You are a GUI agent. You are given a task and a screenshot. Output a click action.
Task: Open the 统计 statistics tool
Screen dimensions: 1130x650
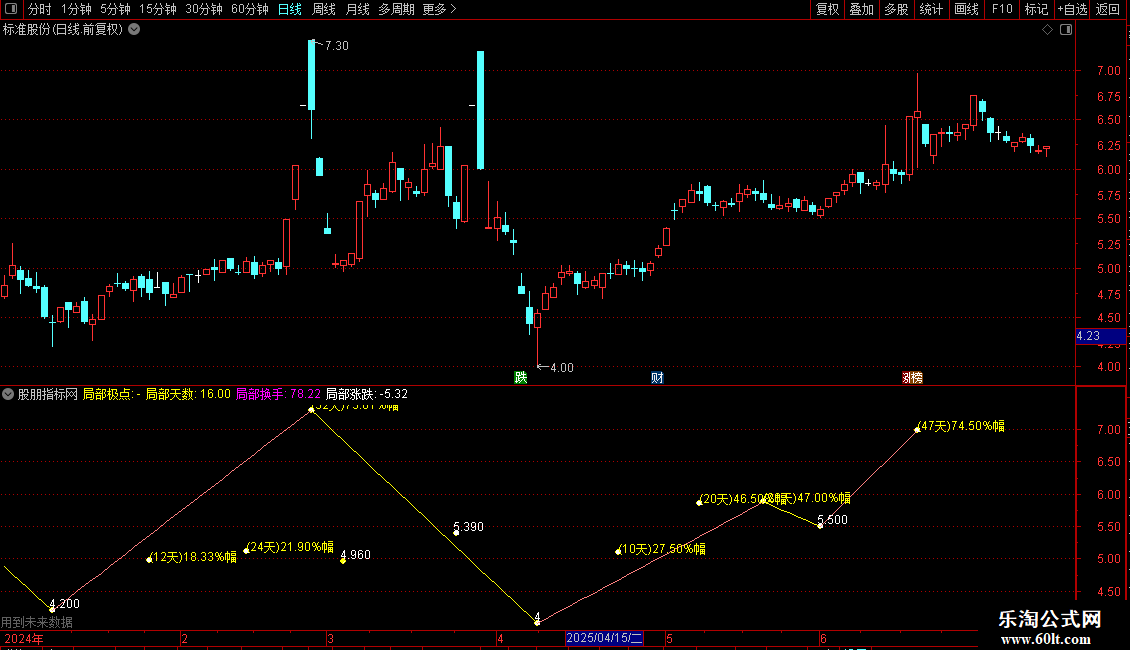[x=931, y=9]
